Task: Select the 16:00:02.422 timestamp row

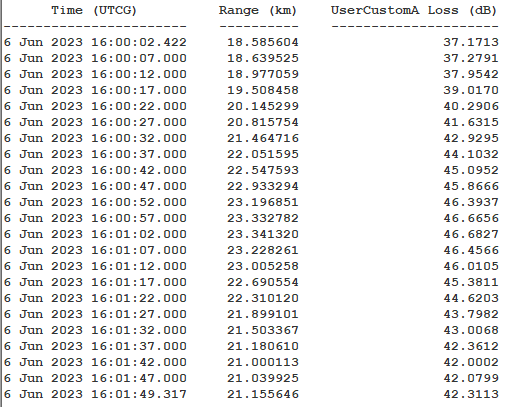Action: click(x=95, y=42)
